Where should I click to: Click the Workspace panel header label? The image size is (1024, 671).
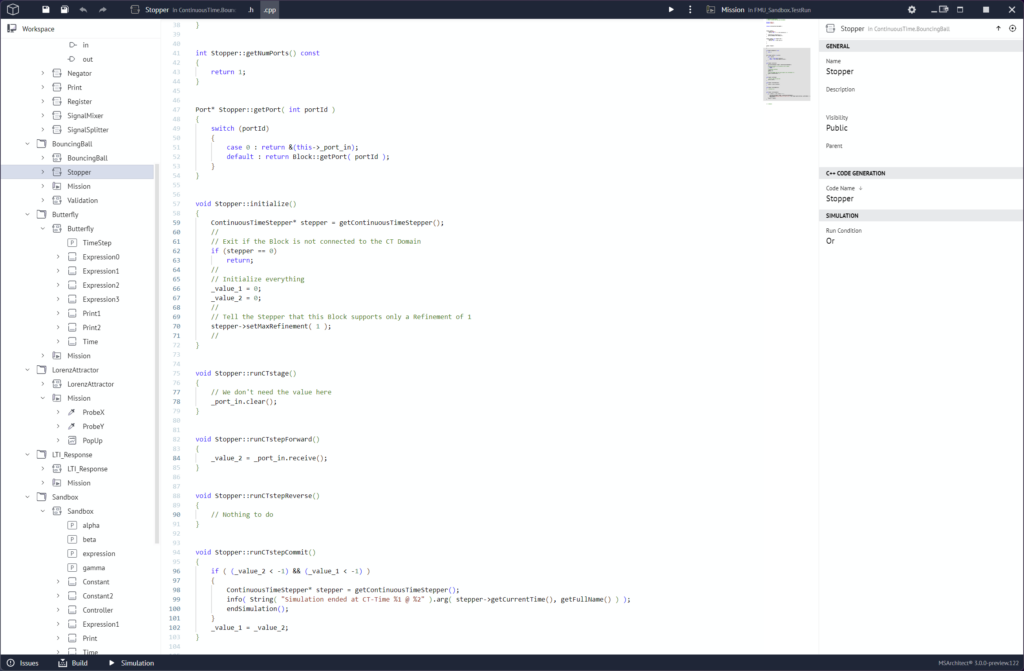coord(38,29)
